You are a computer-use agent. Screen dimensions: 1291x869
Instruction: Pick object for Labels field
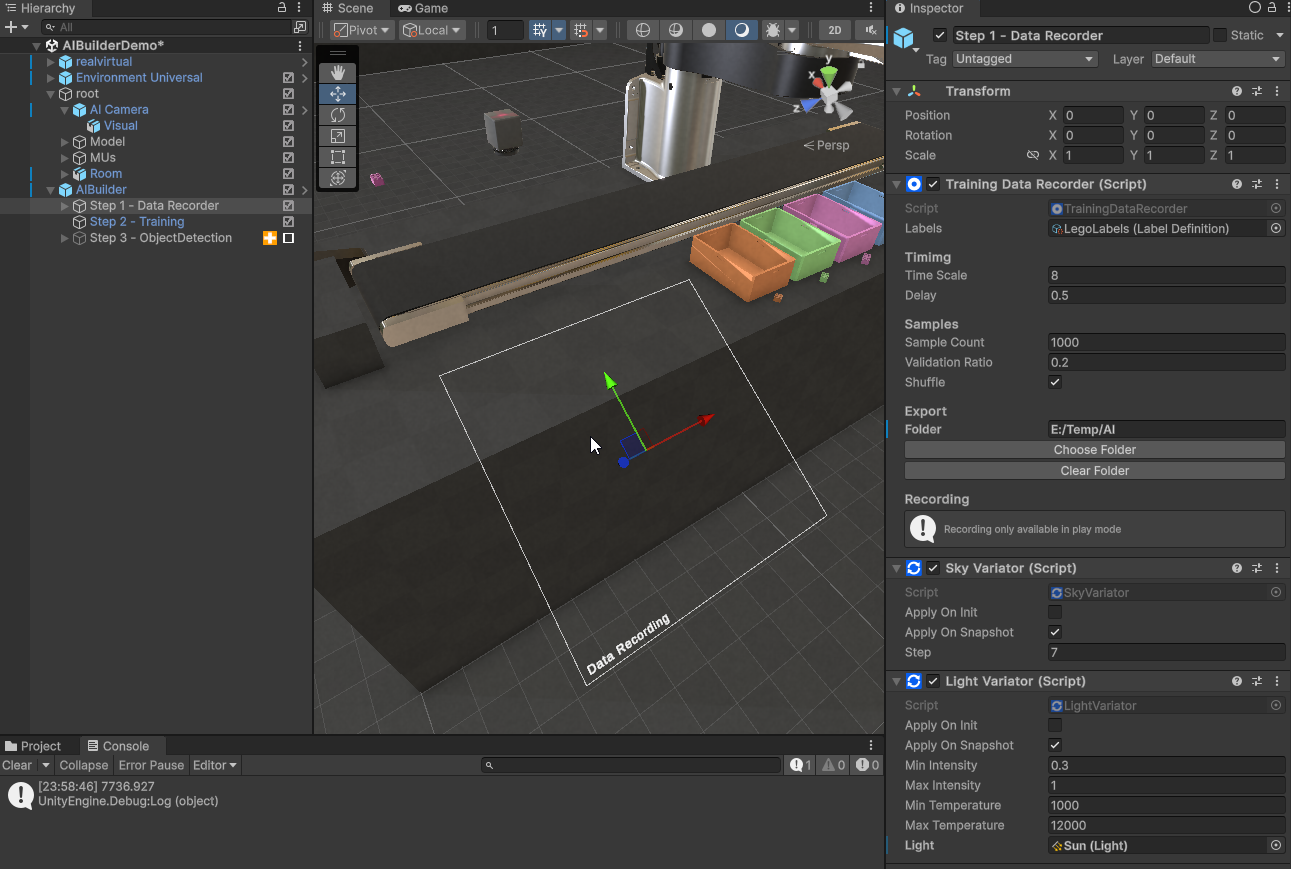point(1275,229)
